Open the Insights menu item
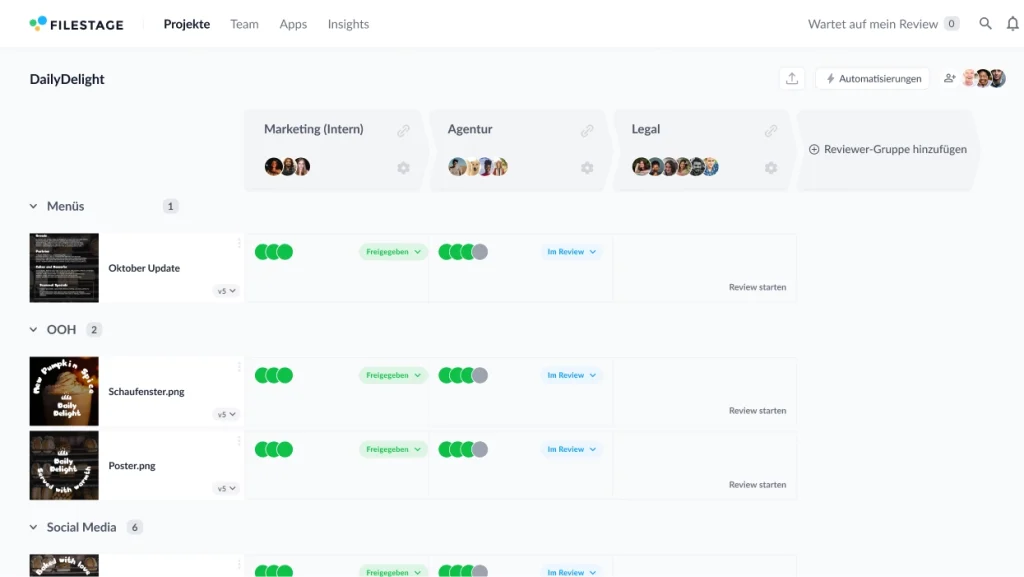Image resolution: width=1024 pixels, height=577 pixels. (348, 24)
